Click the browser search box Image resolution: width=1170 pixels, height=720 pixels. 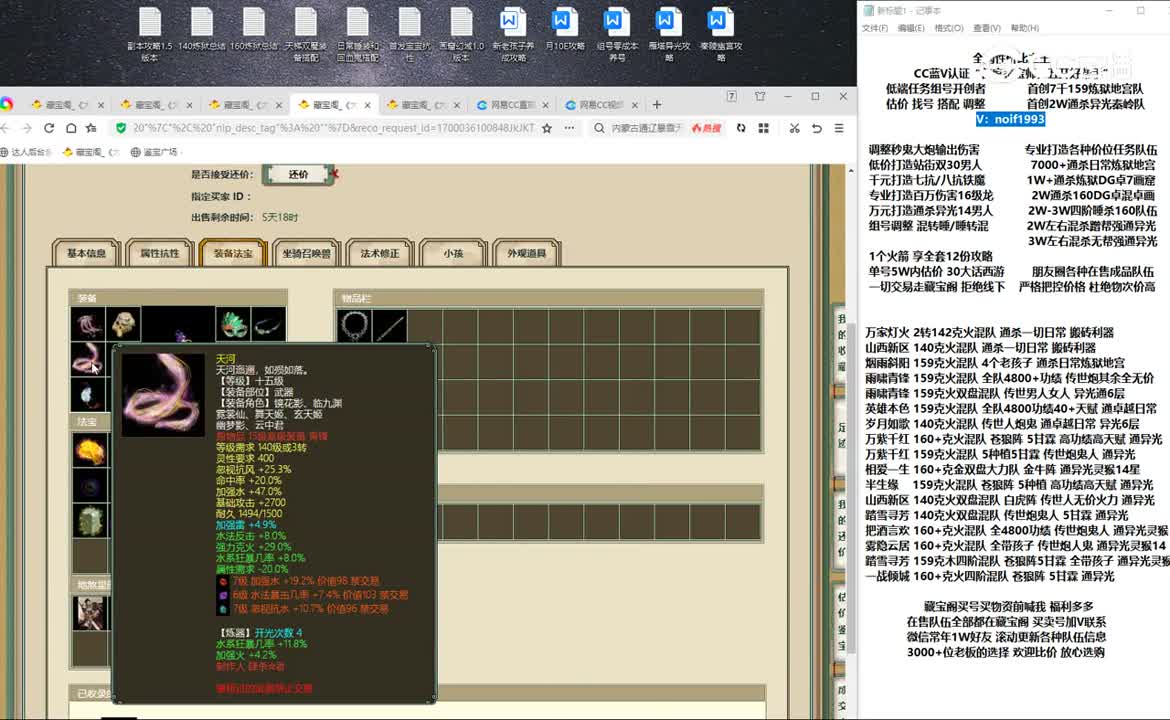646,128
